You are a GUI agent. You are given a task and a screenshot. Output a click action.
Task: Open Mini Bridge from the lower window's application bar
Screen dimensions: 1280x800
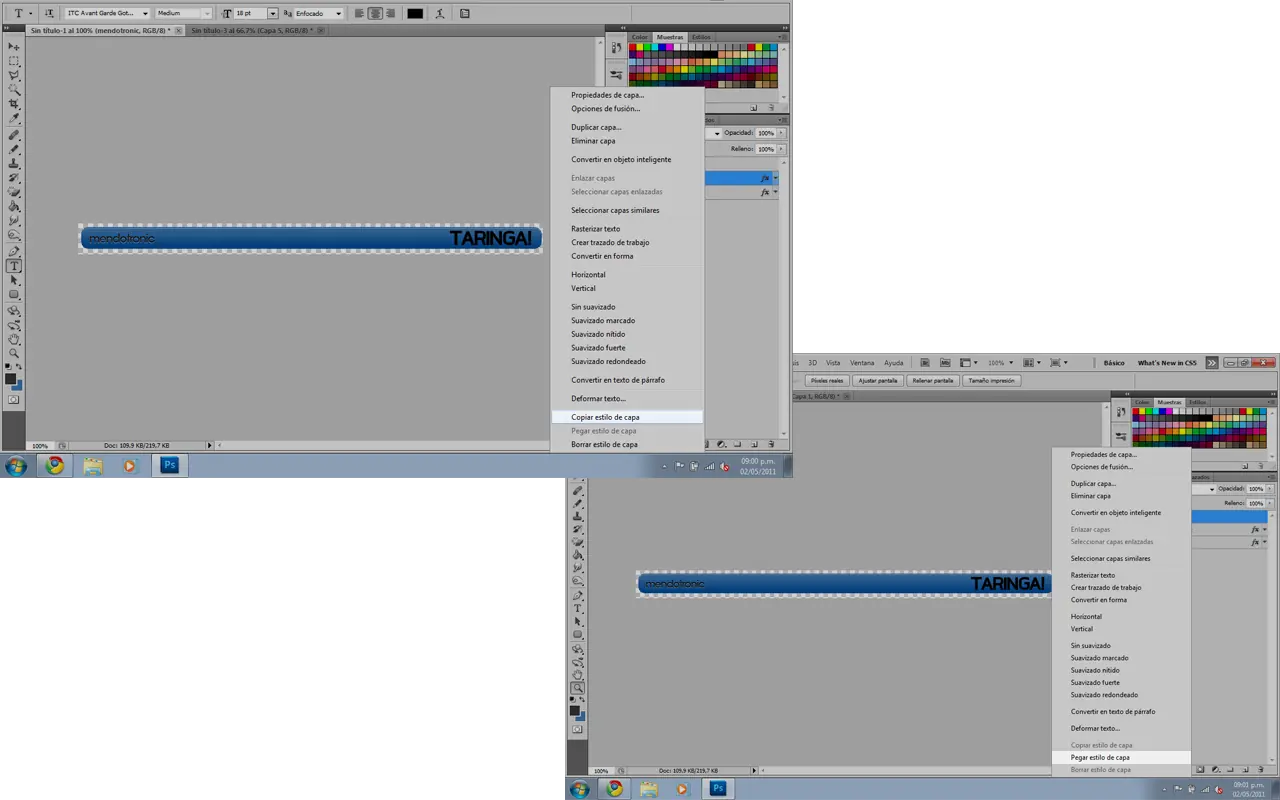point(944,363)
